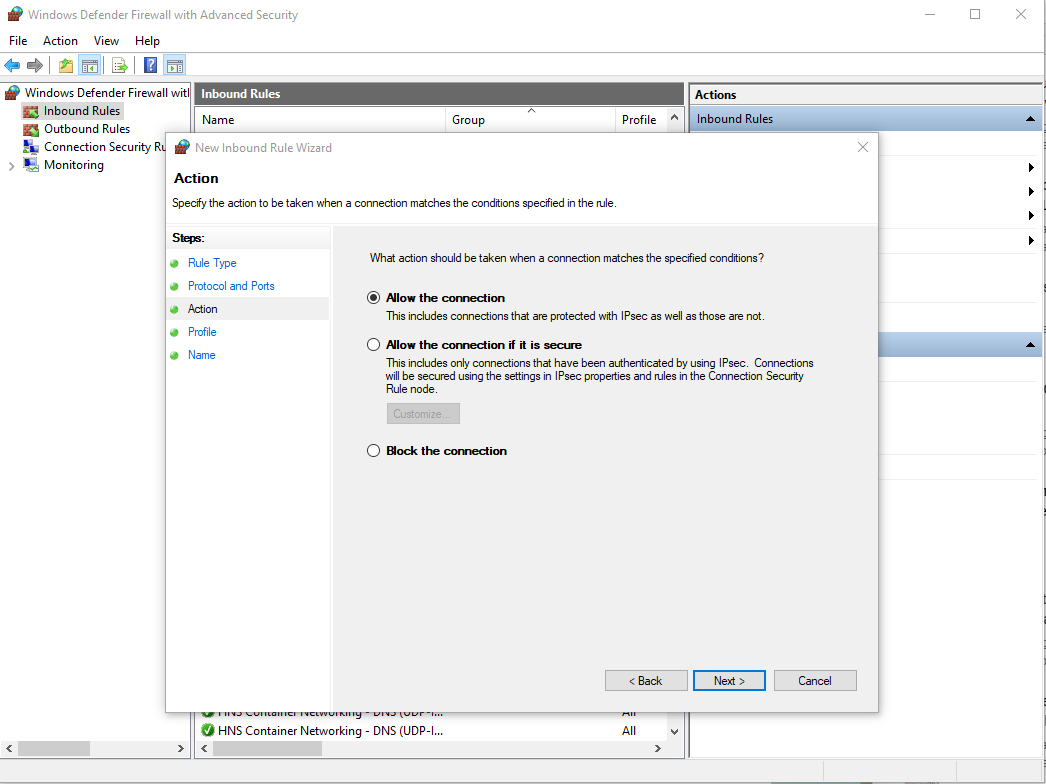This screenshot has height=784, width=1046.
Task: Open Help via the question mark icon
Action: 150,66
